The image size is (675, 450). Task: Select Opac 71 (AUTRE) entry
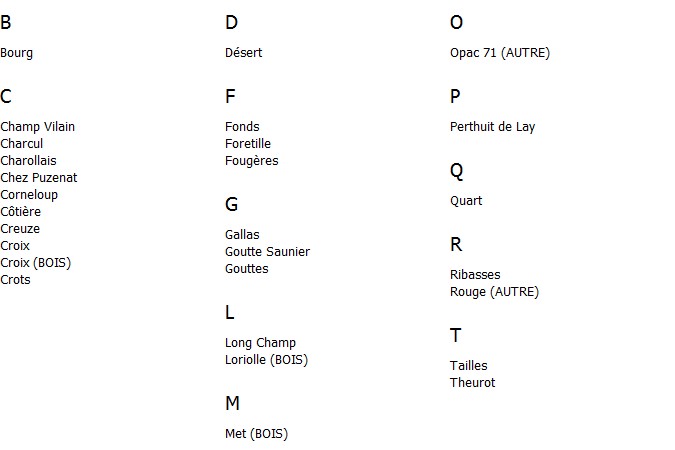tap(500, 53)
